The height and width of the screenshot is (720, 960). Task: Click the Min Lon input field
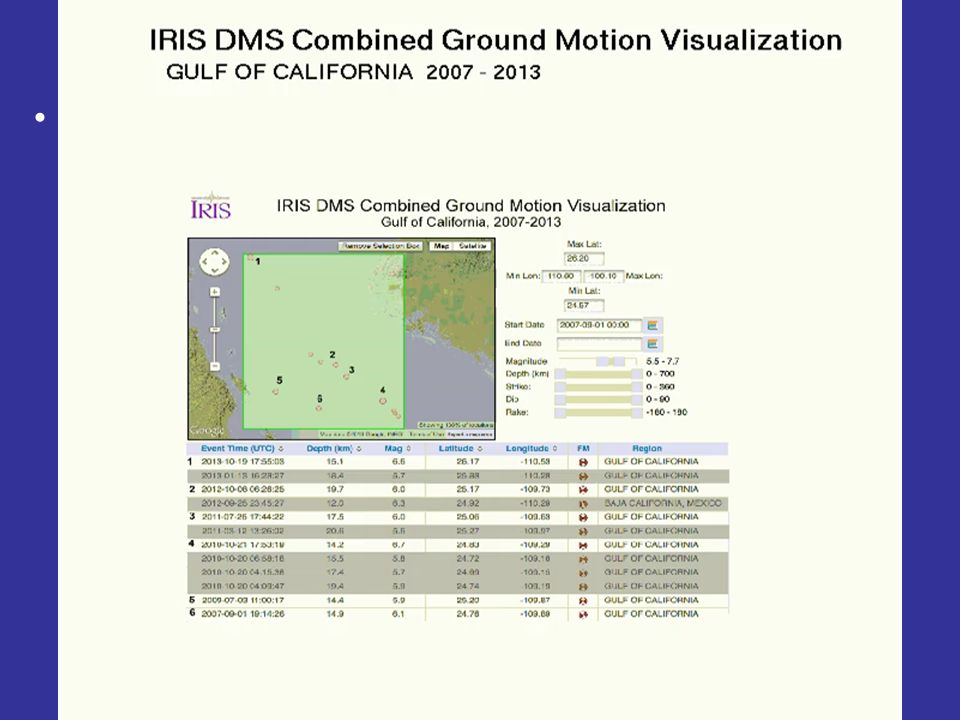(x=561, y=276)
